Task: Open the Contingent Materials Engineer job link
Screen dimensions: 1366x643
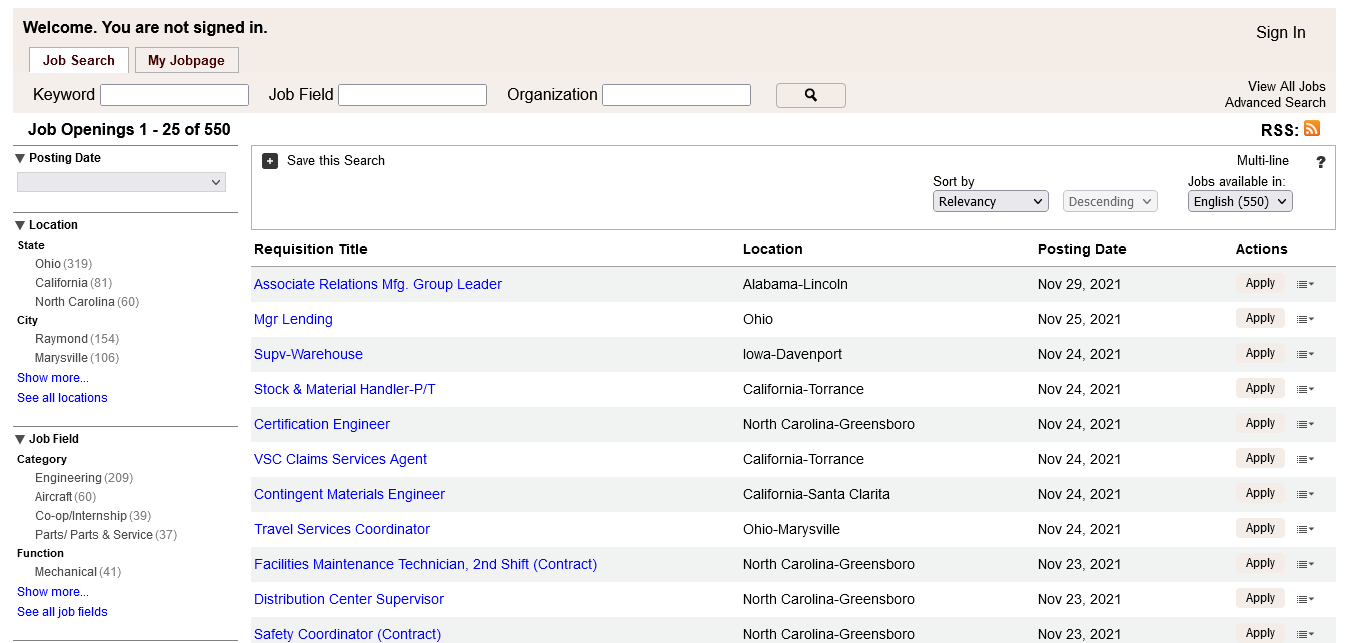Action: [349, 494]
